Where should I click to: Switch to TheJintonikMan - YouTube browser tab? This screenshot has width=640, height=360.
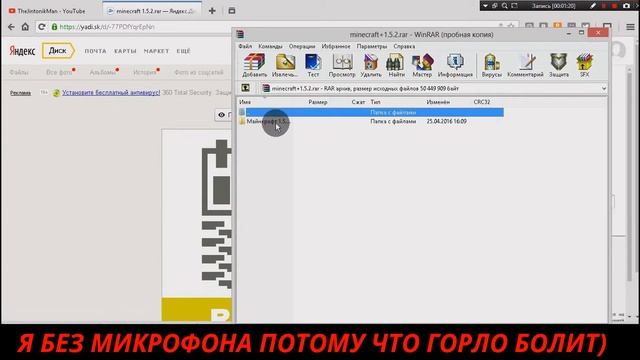point(51,11)
